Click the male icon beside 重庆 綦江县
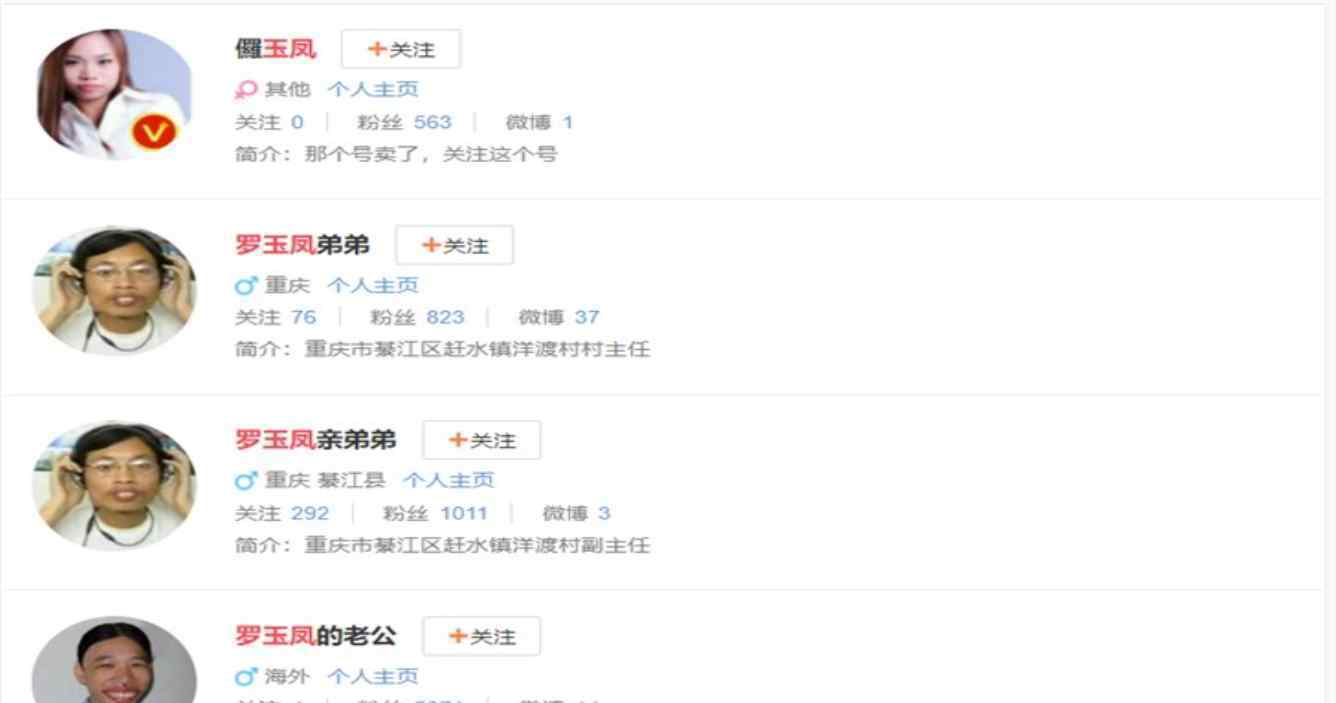The width and height of the screenshot is (1336, 703). [x=246, y=481]
